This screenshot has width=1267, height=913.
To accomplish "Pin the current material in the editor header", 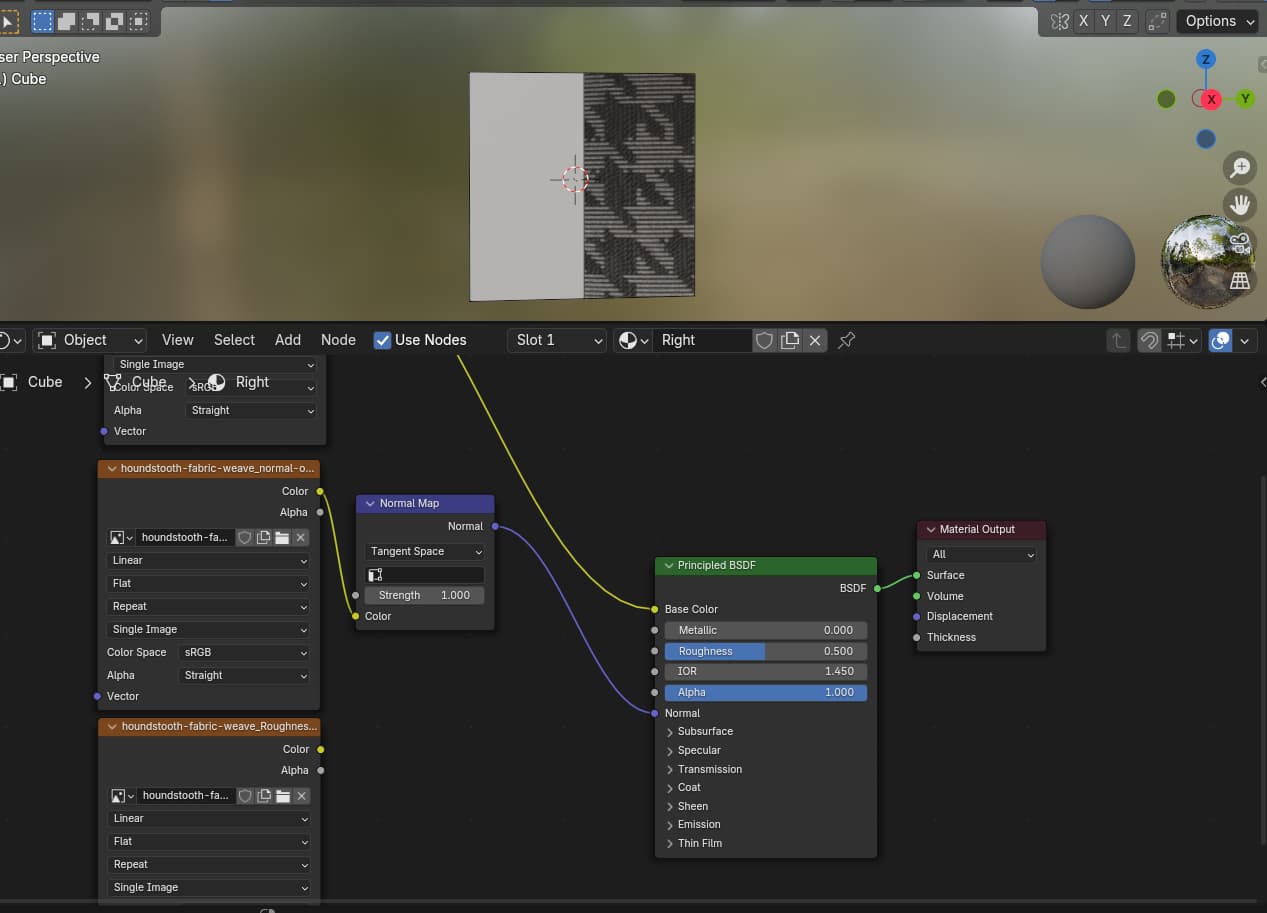I will pos(846,340).
